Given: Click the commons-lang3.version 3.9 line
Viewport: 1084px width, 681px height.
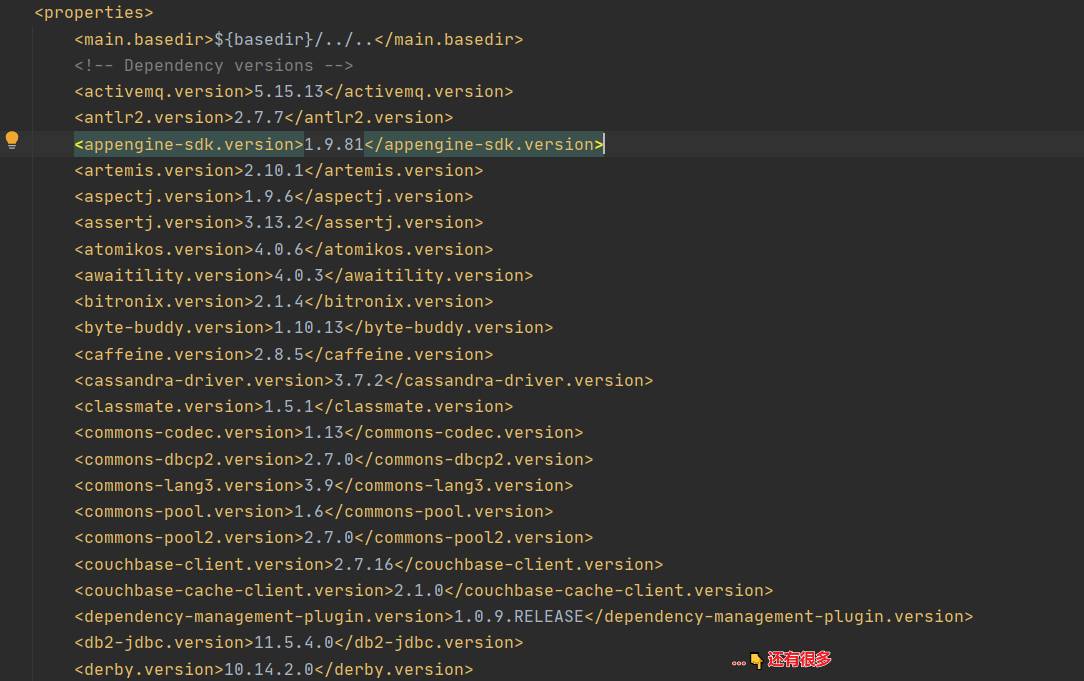Looking at the screenshot, I should click(324, 485).
